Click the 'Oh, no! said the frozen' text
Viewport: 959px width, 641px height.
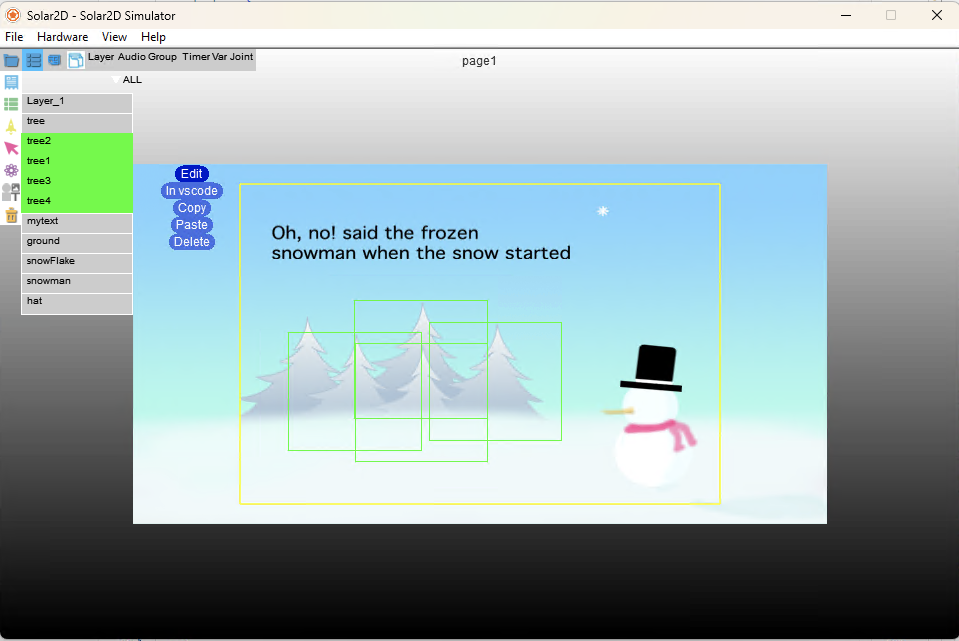pos(375,233)
